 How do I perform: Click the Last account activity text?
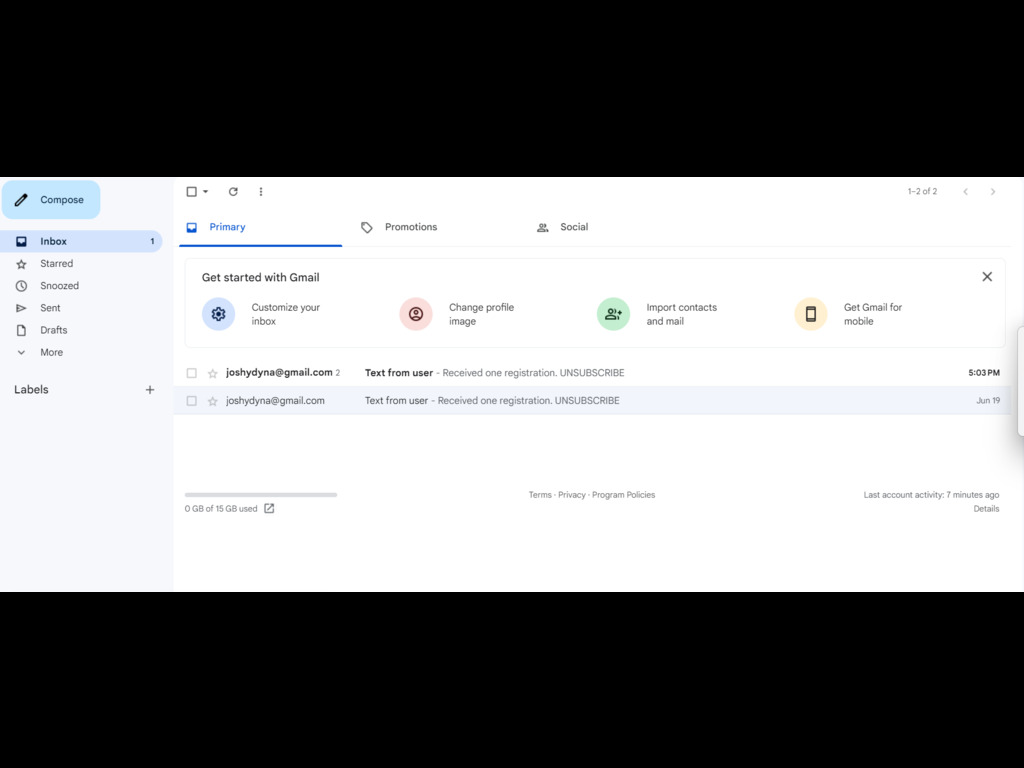click(x=931, y=495)
